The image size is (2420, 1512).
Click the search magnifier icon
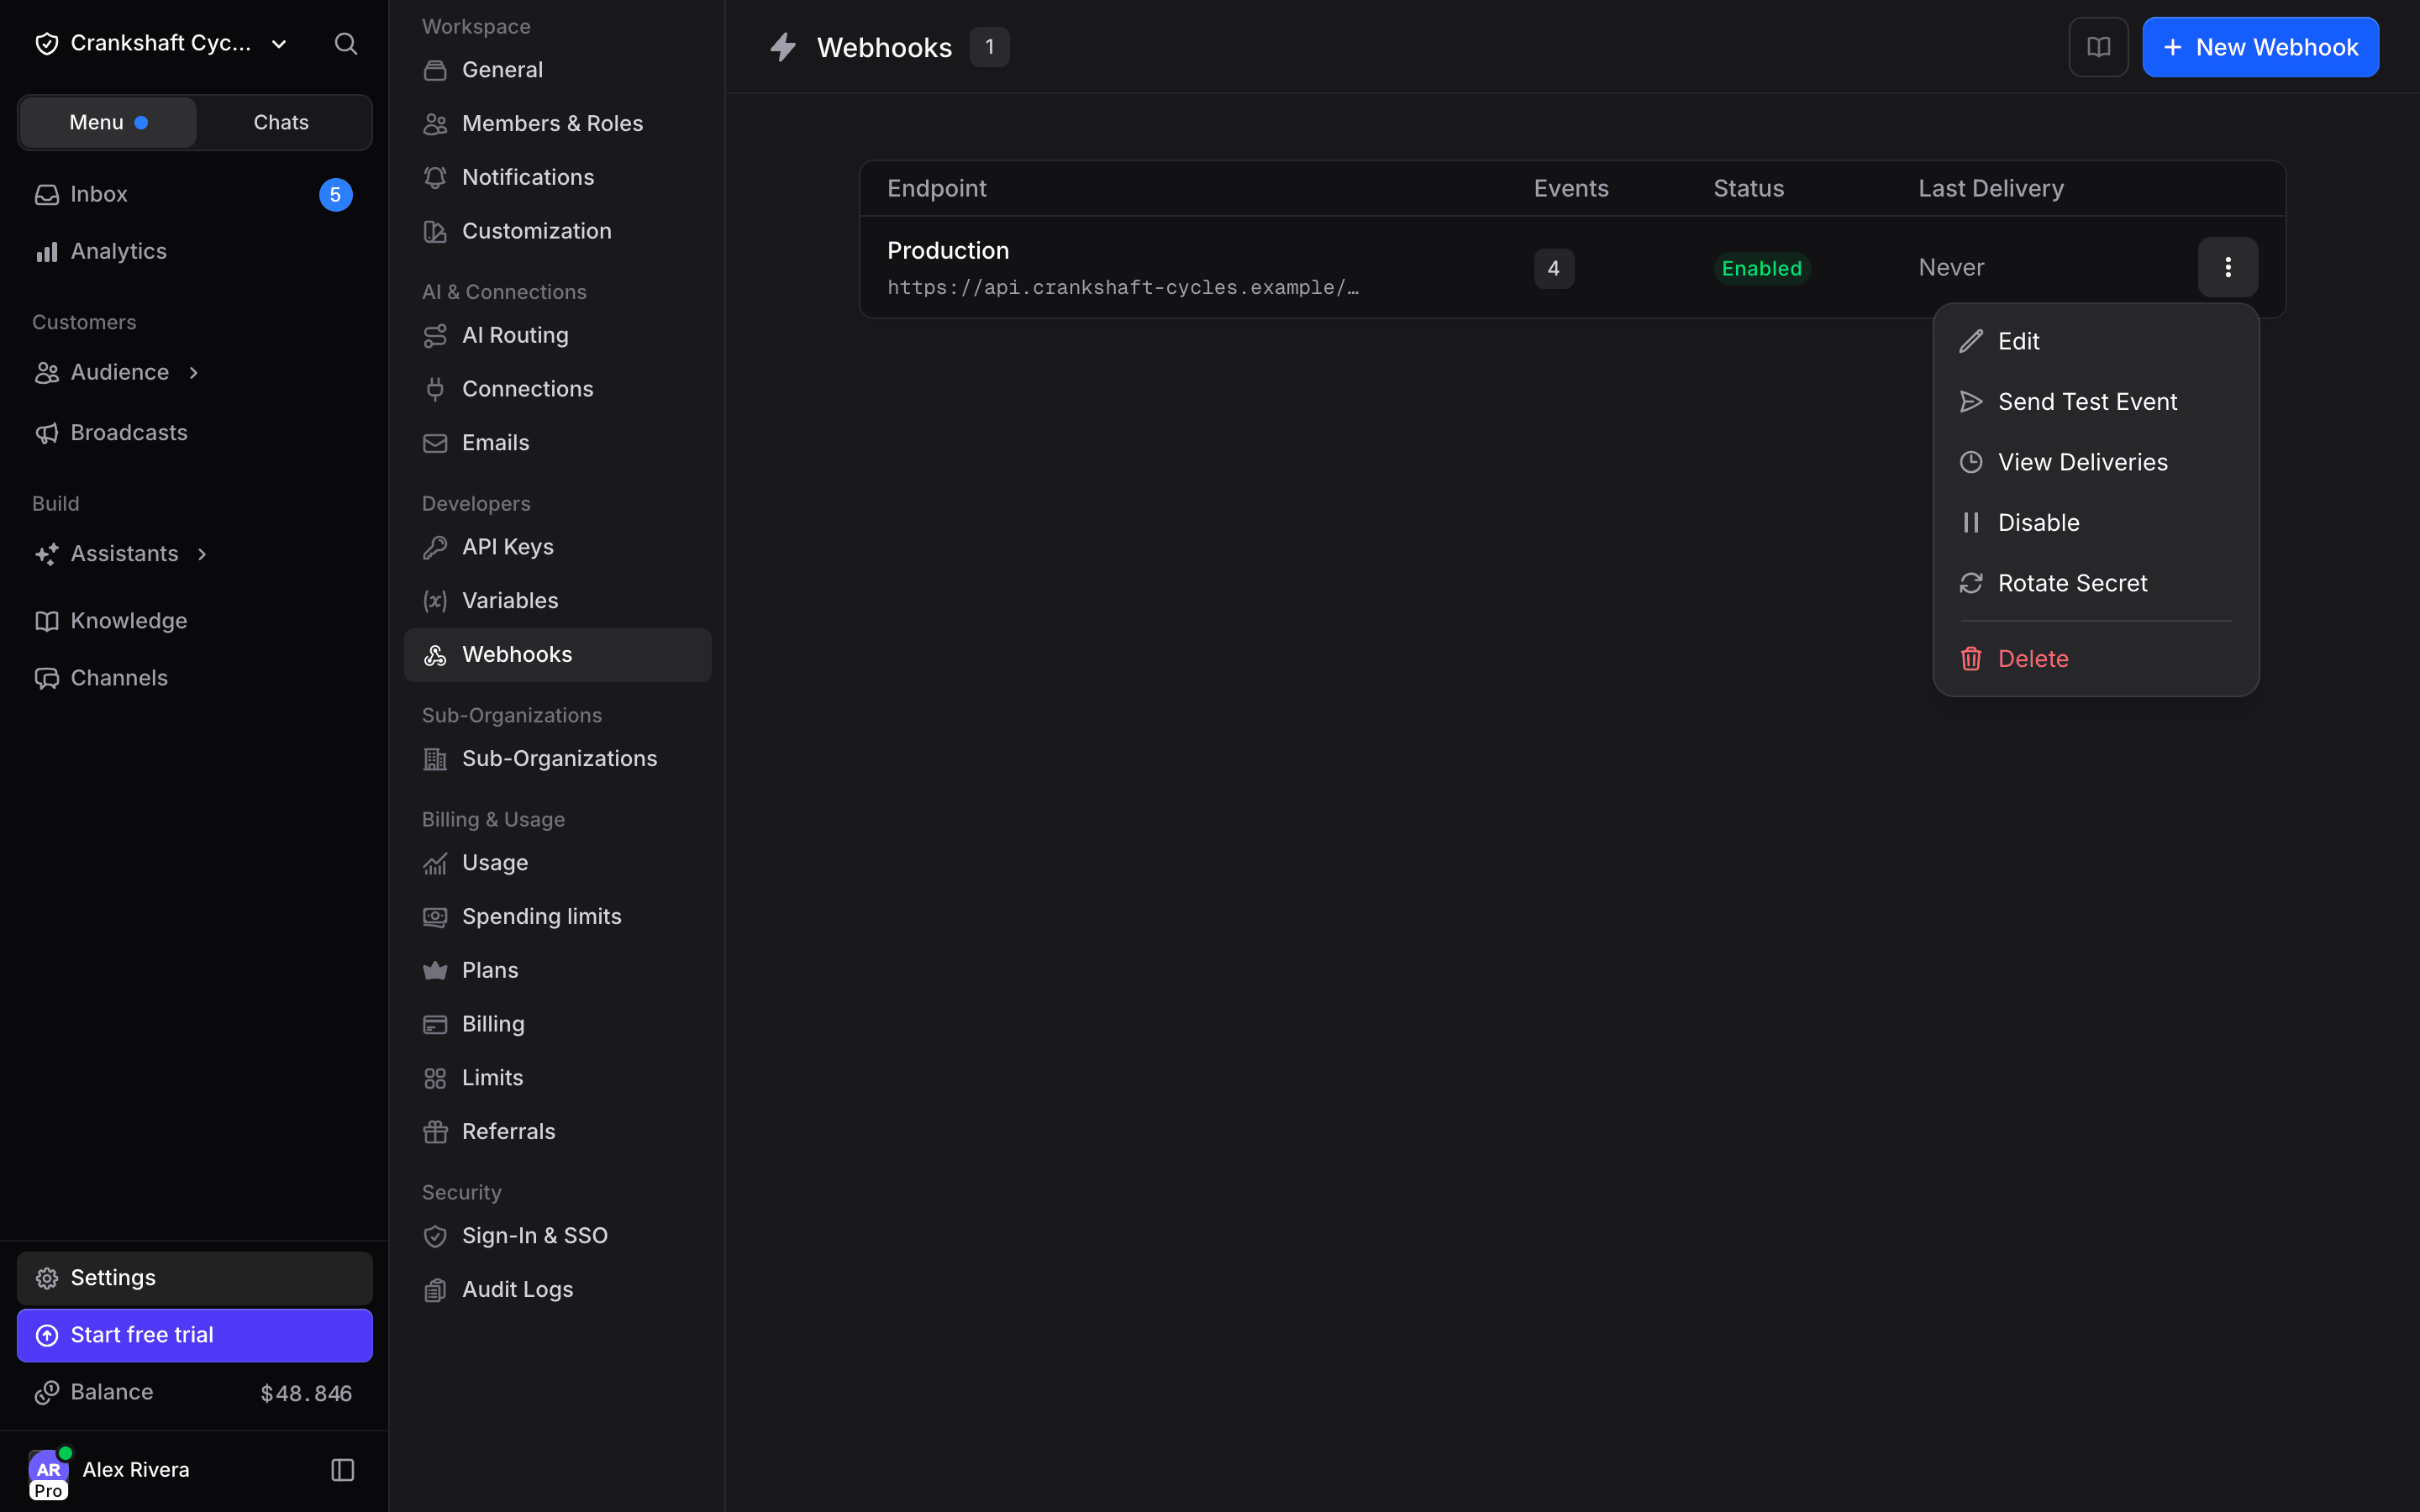[x=345, y=44]
